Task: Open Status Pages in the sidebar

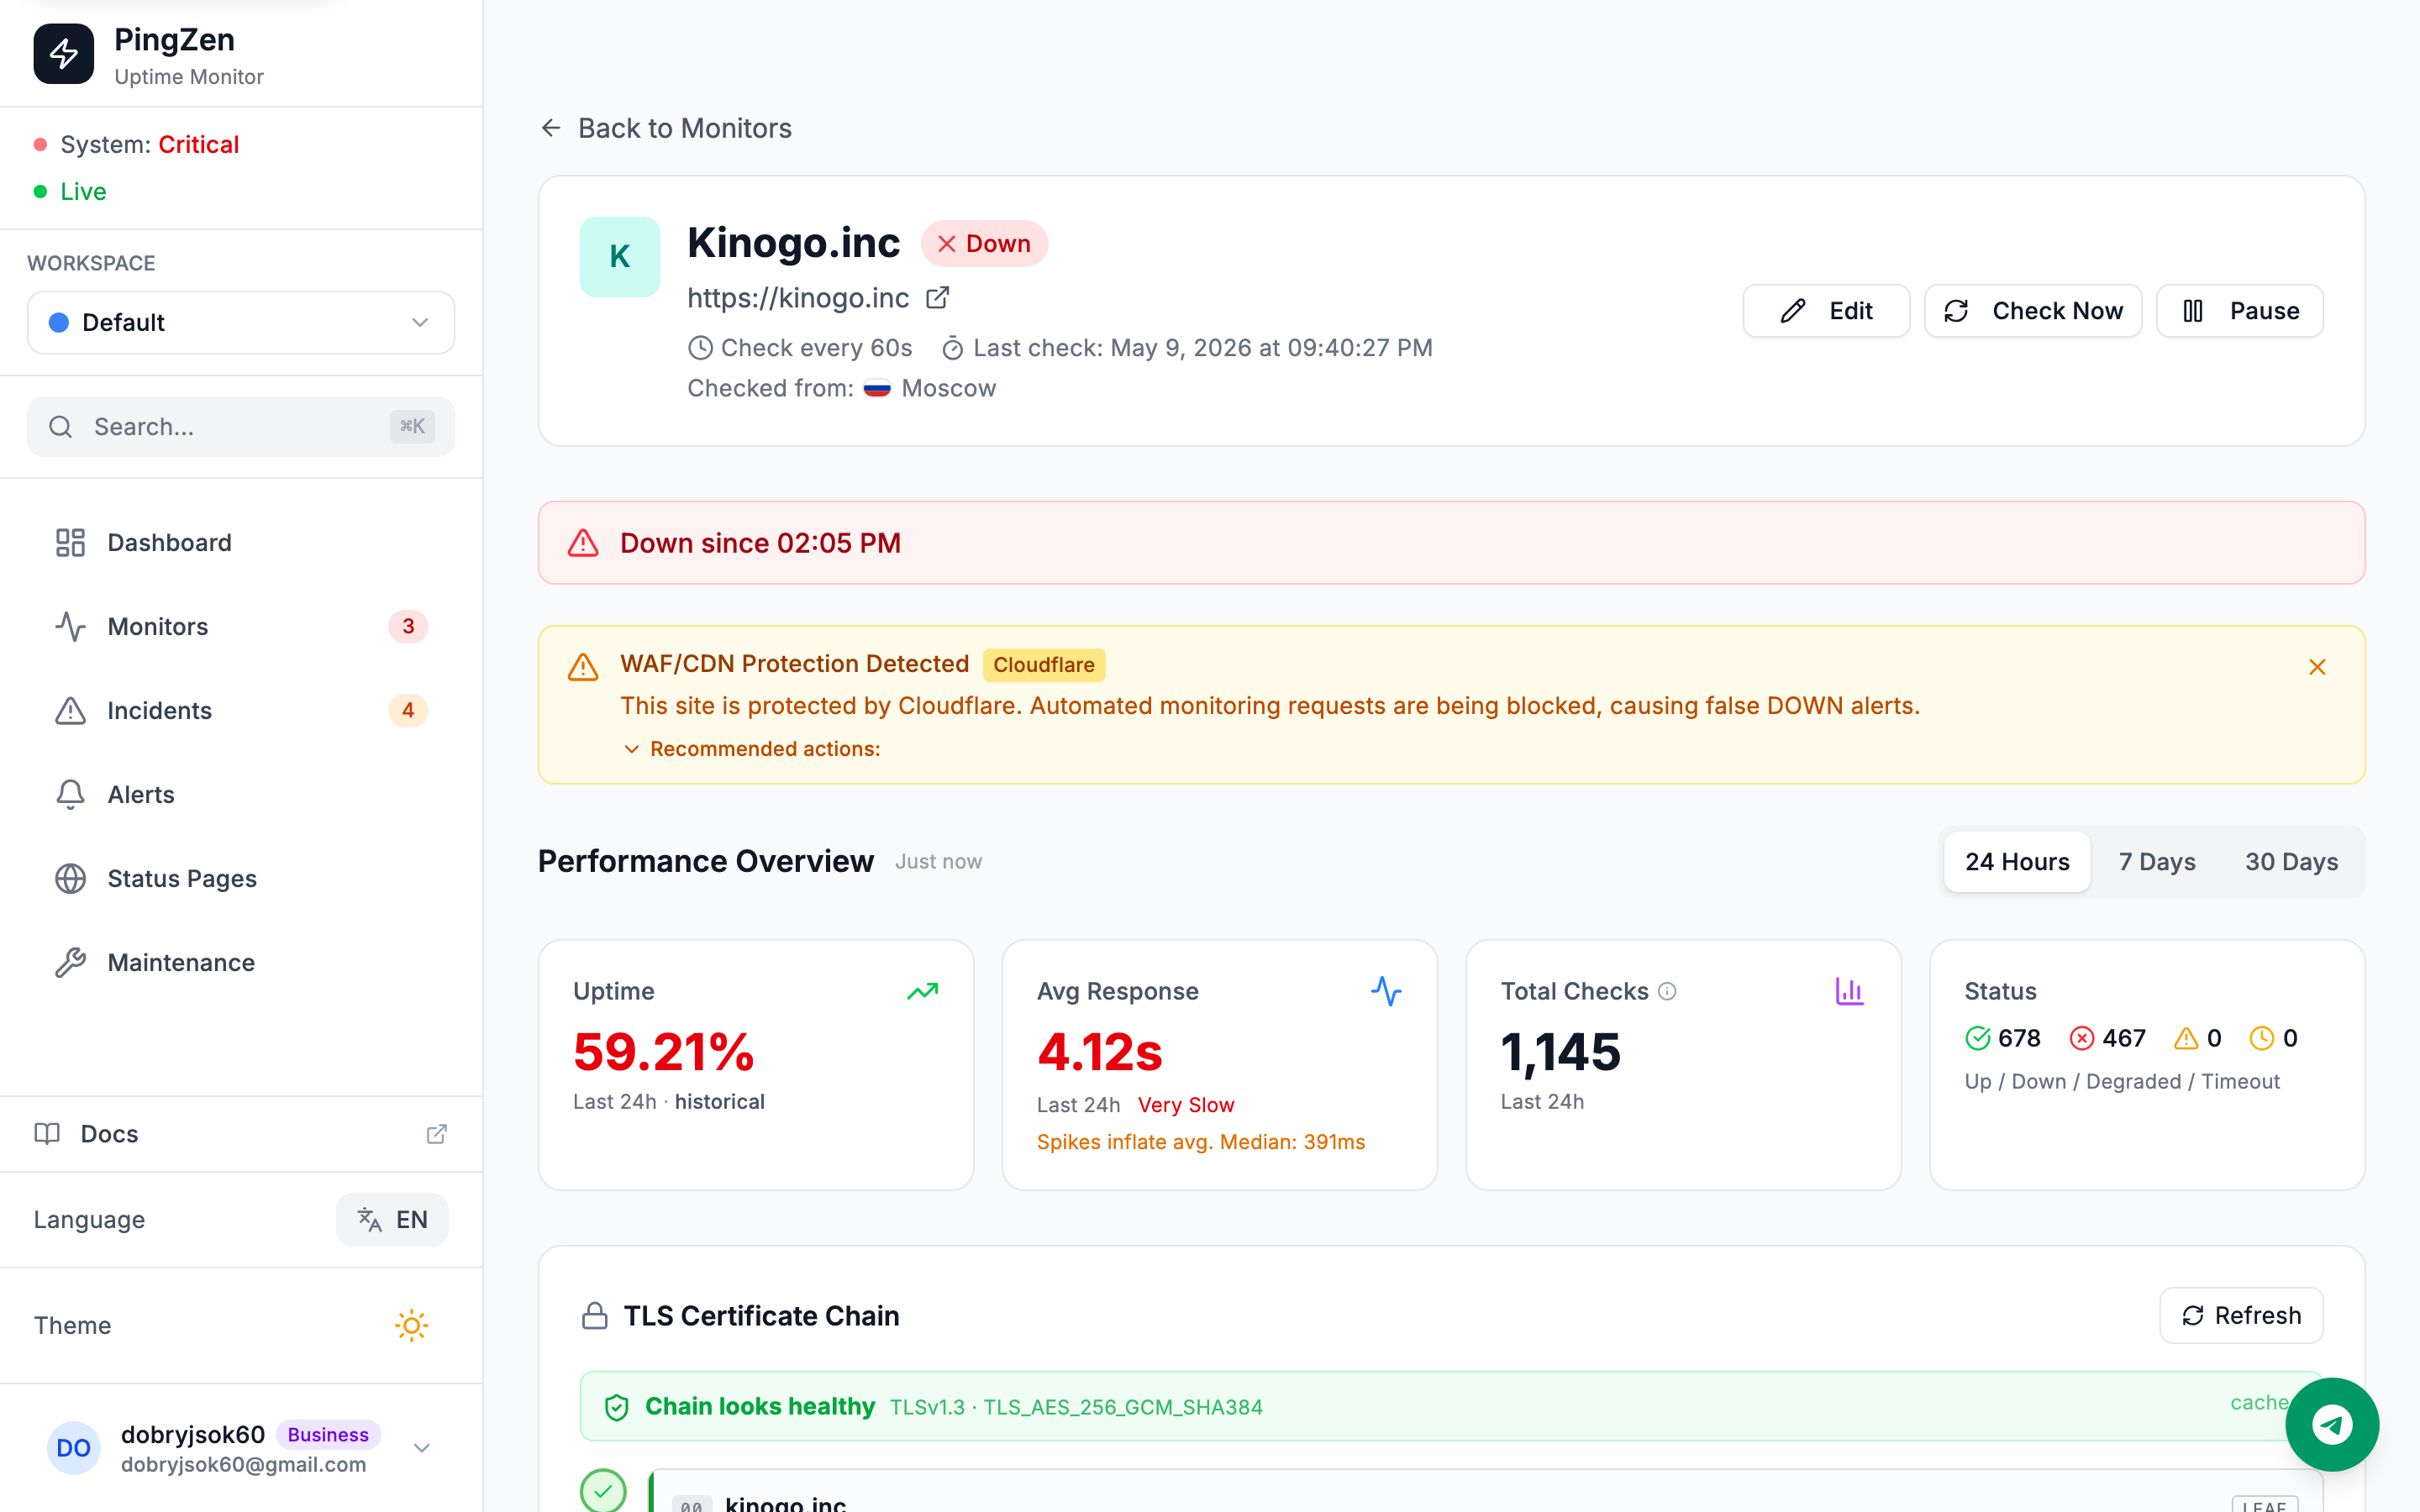Action: click(241, 878)
